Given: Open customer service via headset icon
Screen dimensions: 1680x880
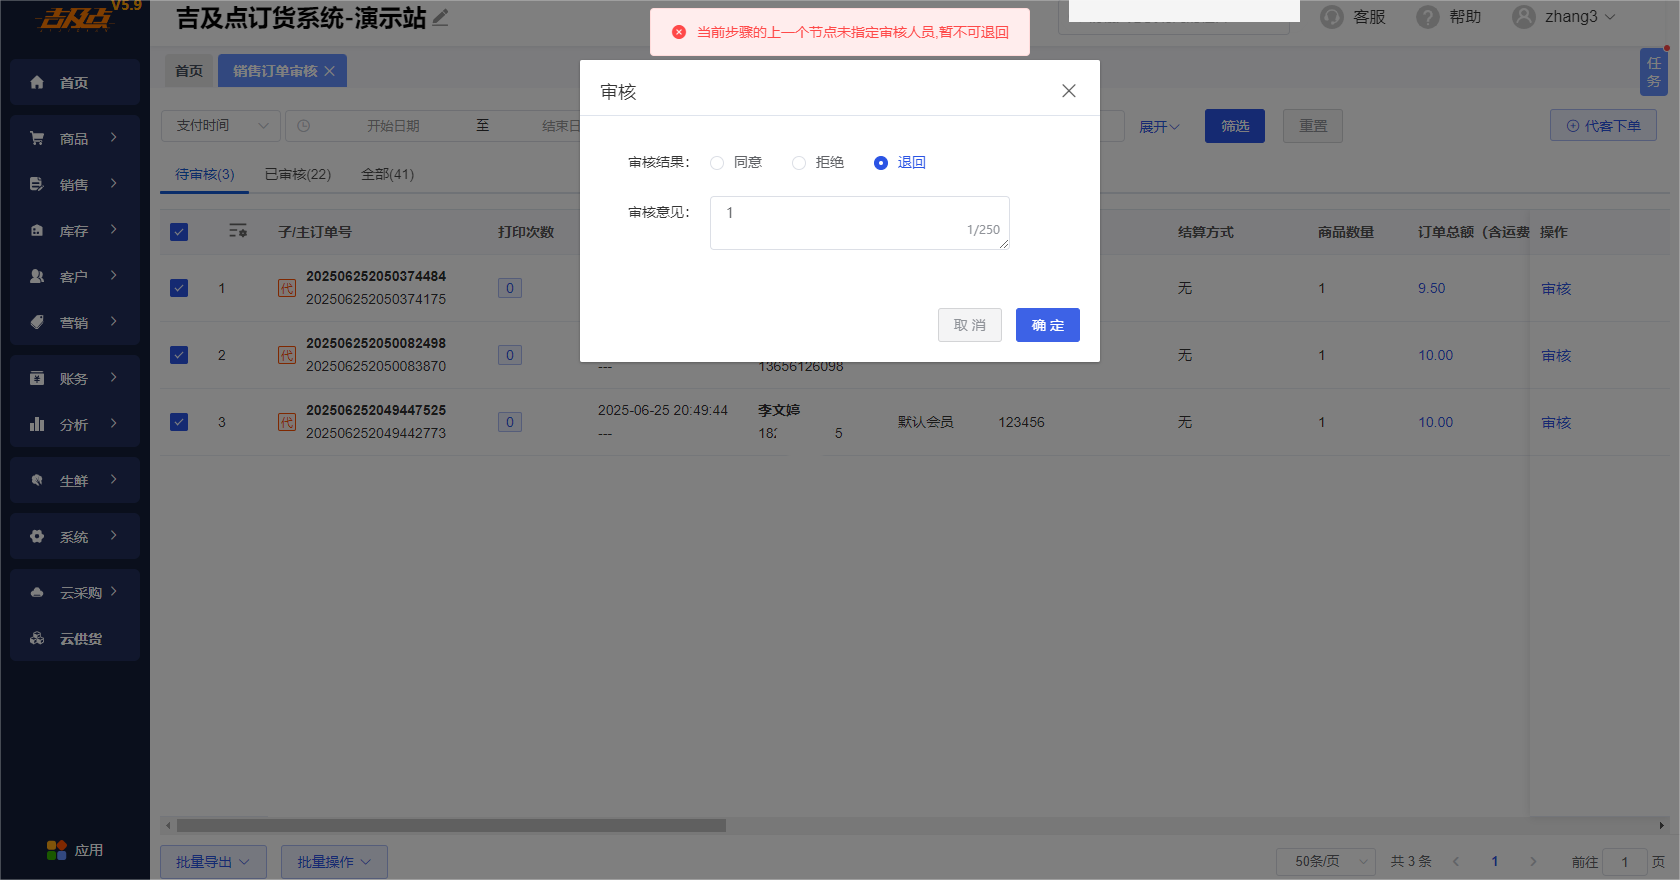Looking at the screenshot, I should click(x=1331, y=17).
